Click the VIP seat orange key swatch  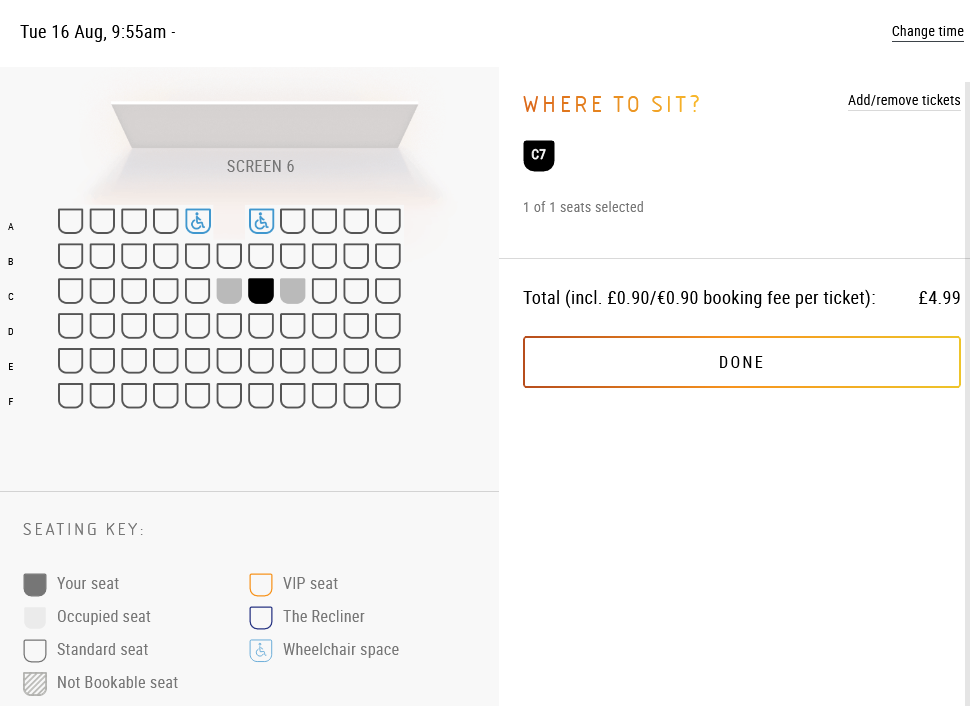coord(261,584)
